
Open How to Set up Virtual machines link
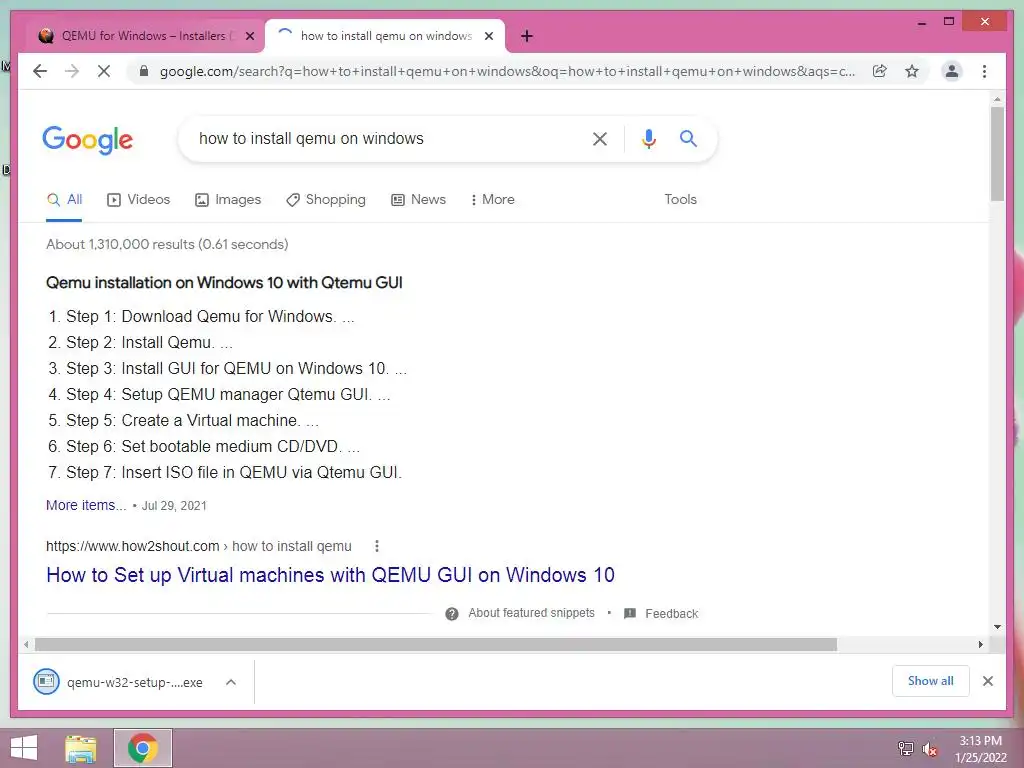(330, 575)
